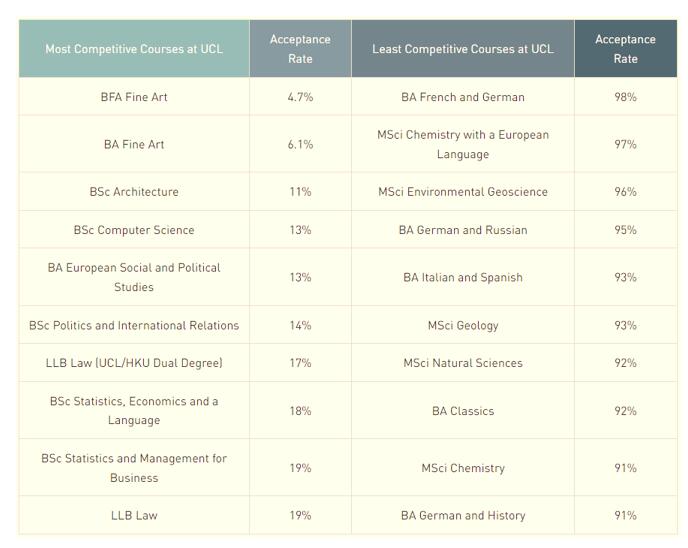688x548 pixels.
Task: Click the BA Italian and Spanish cell
Action: pos(462,277)
